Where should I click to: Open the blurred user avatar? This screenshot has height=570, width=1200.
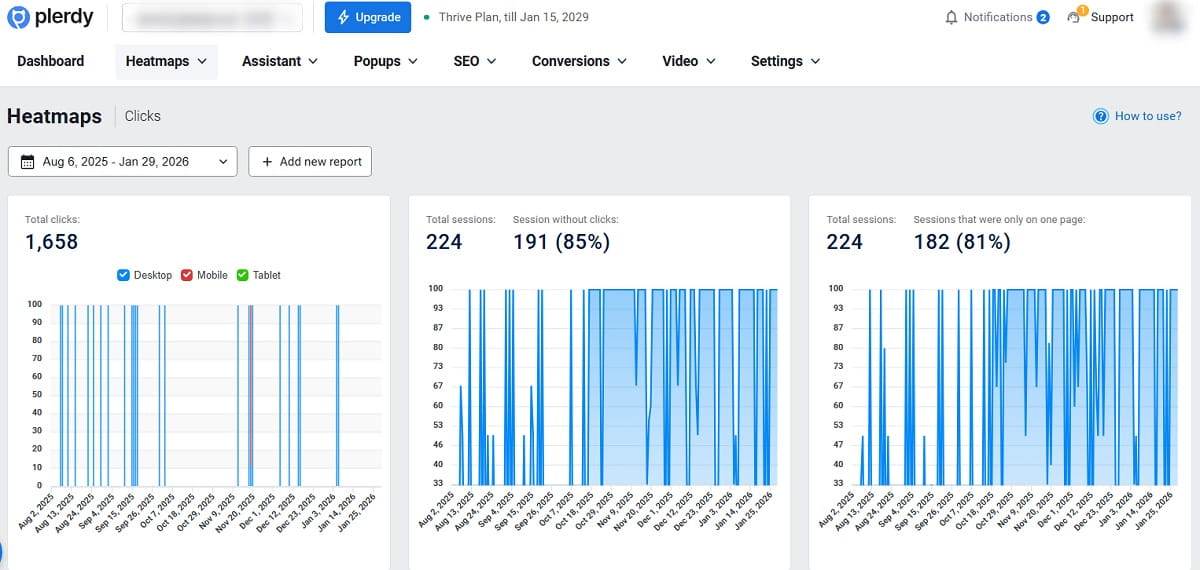pos(1168,17)
